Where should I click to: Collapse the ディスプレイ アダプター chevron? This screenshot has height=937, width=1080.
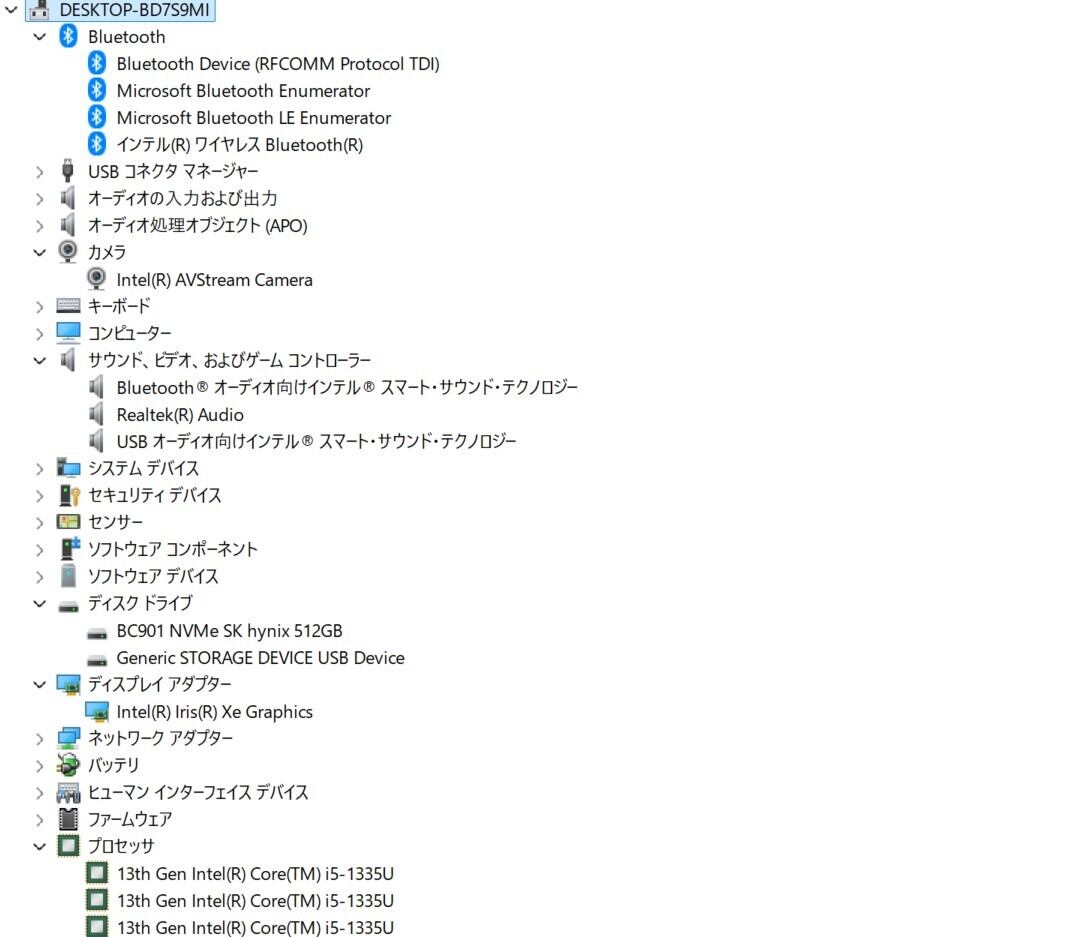point(39,685)
